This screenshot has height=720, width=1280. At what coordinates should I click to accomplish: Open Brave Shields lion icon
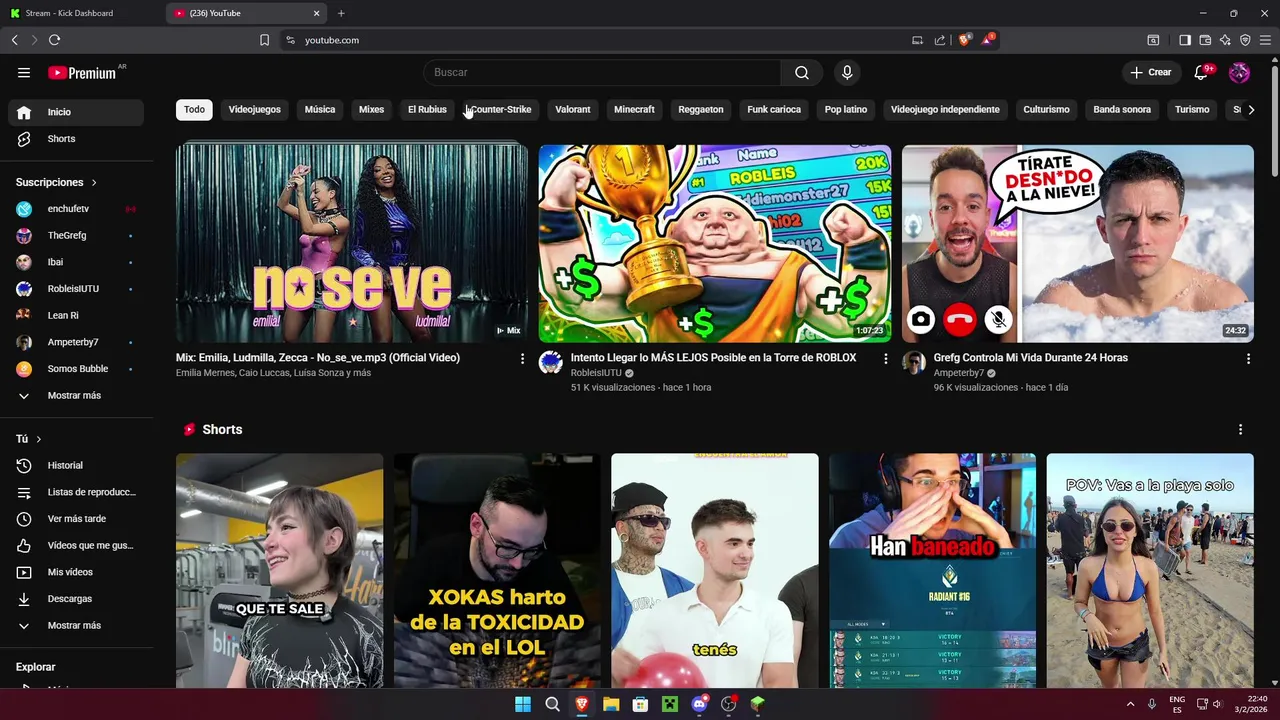point(964,40)
